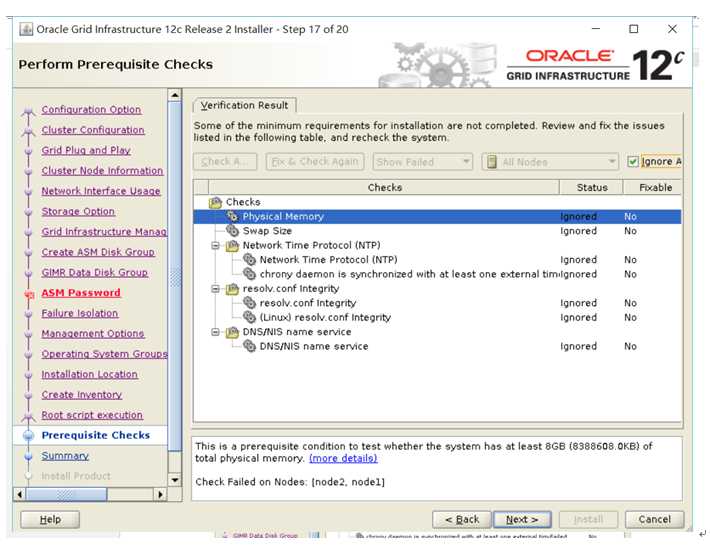
Task: Select the Verification Result tab
Action: (x=244, y=105)
